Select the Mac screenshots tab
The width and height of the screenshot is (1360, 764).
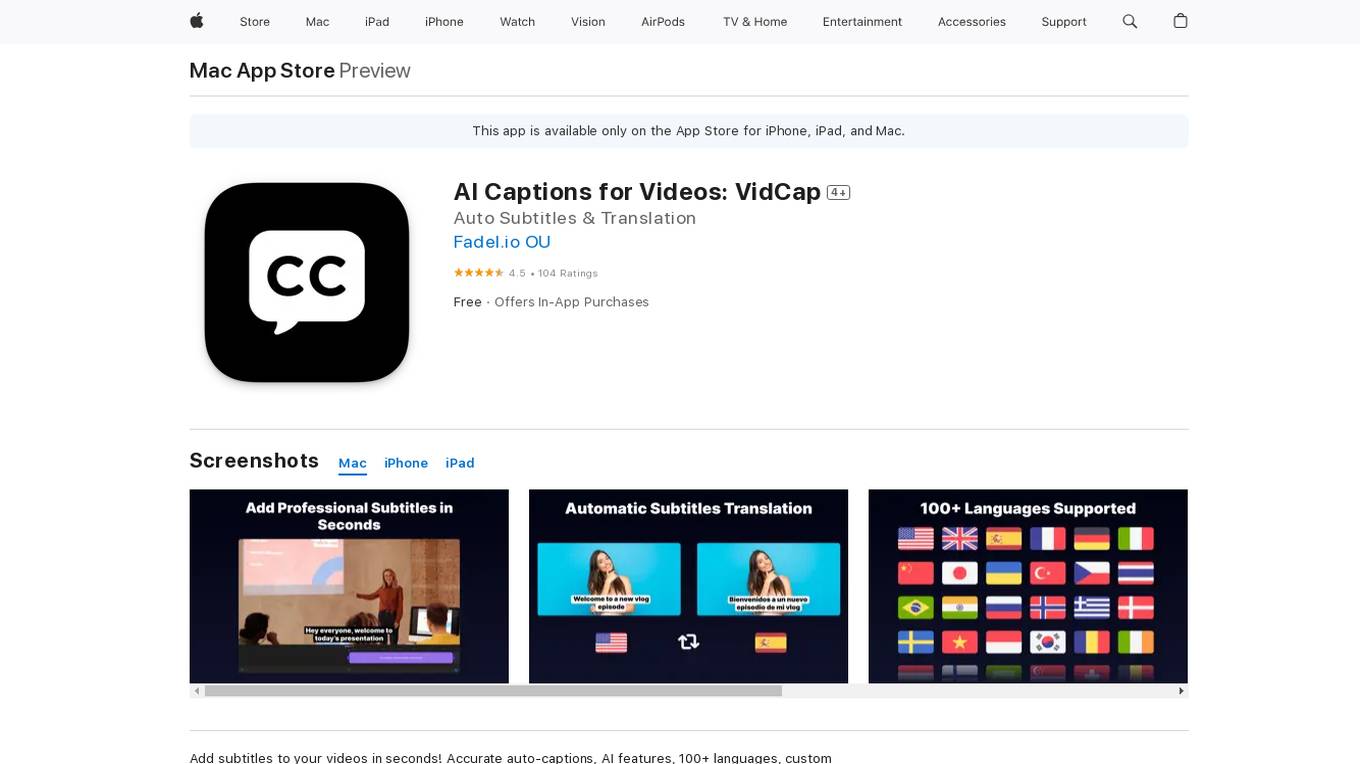(x=352, y=463)
